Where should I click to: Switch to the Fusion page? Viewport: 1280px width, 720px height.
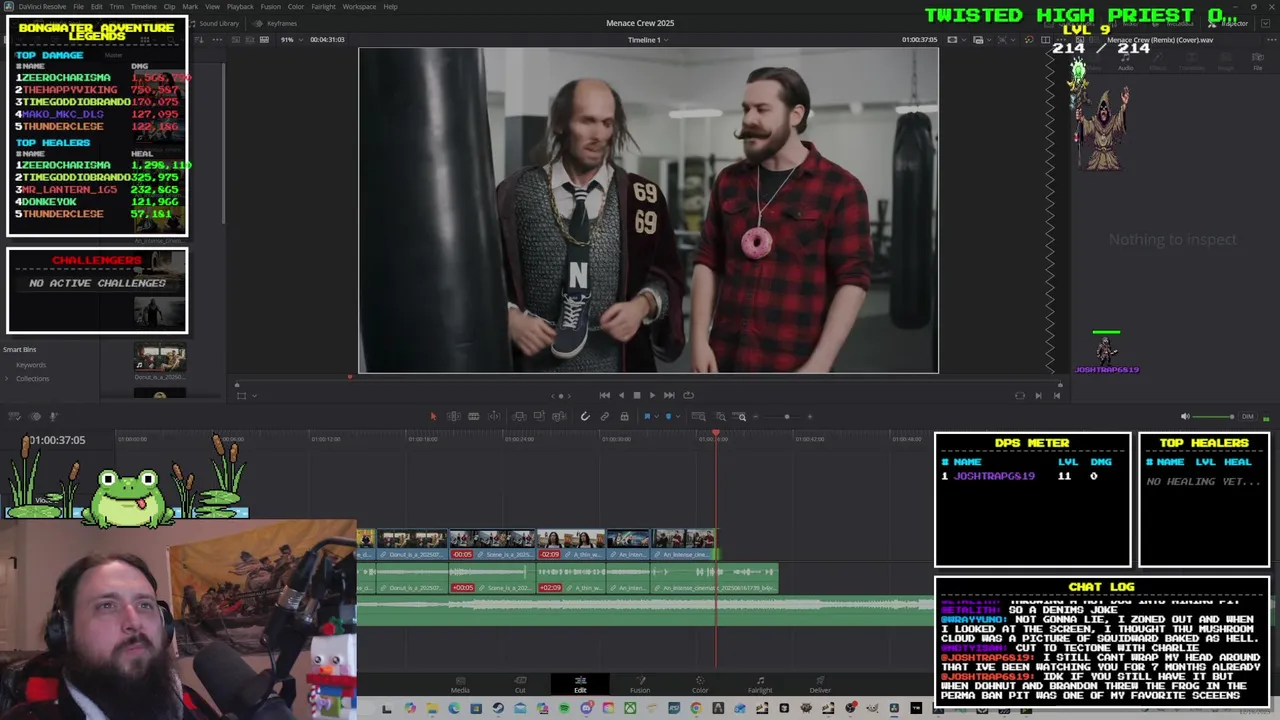[x=640, y=685]
